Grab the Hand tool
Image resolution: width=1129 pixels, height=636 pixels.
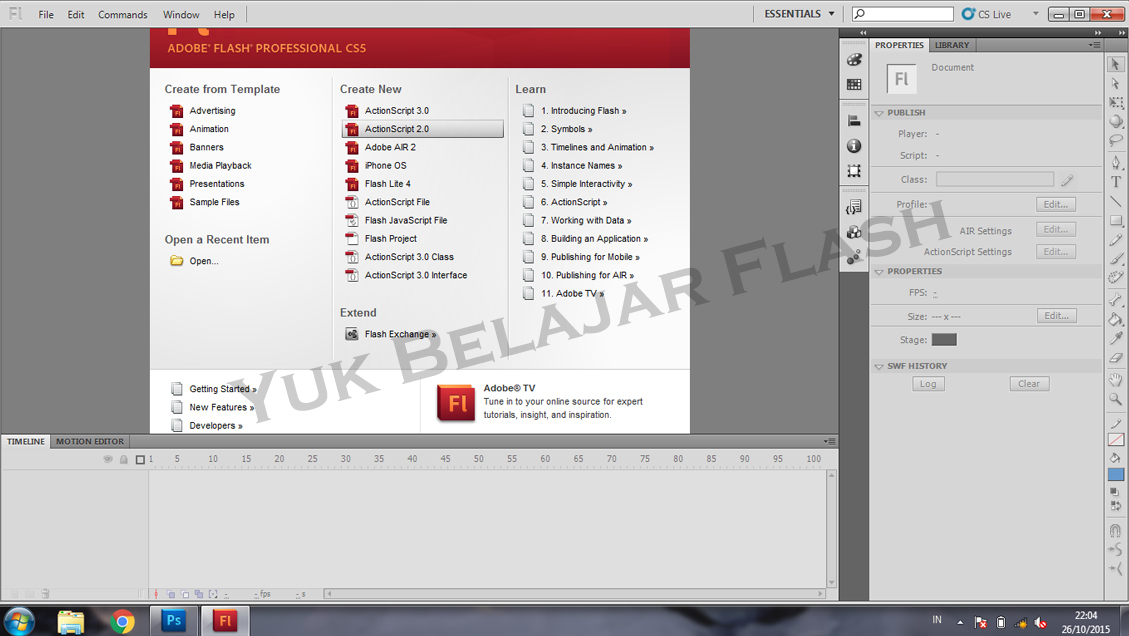[1116, 380]
